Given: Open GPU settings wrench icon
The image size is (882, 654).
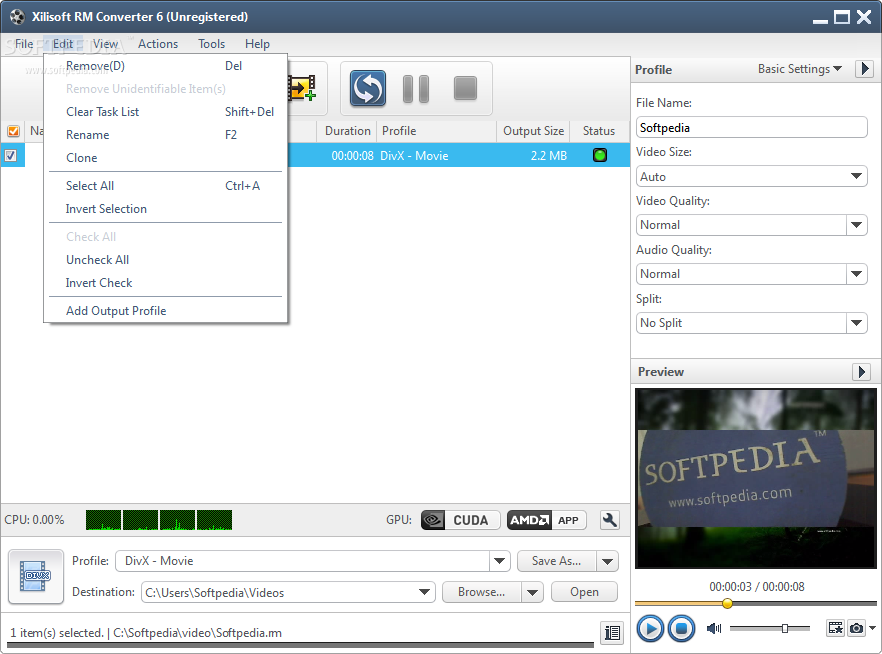Looking at the screenshot, I should [609, 520].
